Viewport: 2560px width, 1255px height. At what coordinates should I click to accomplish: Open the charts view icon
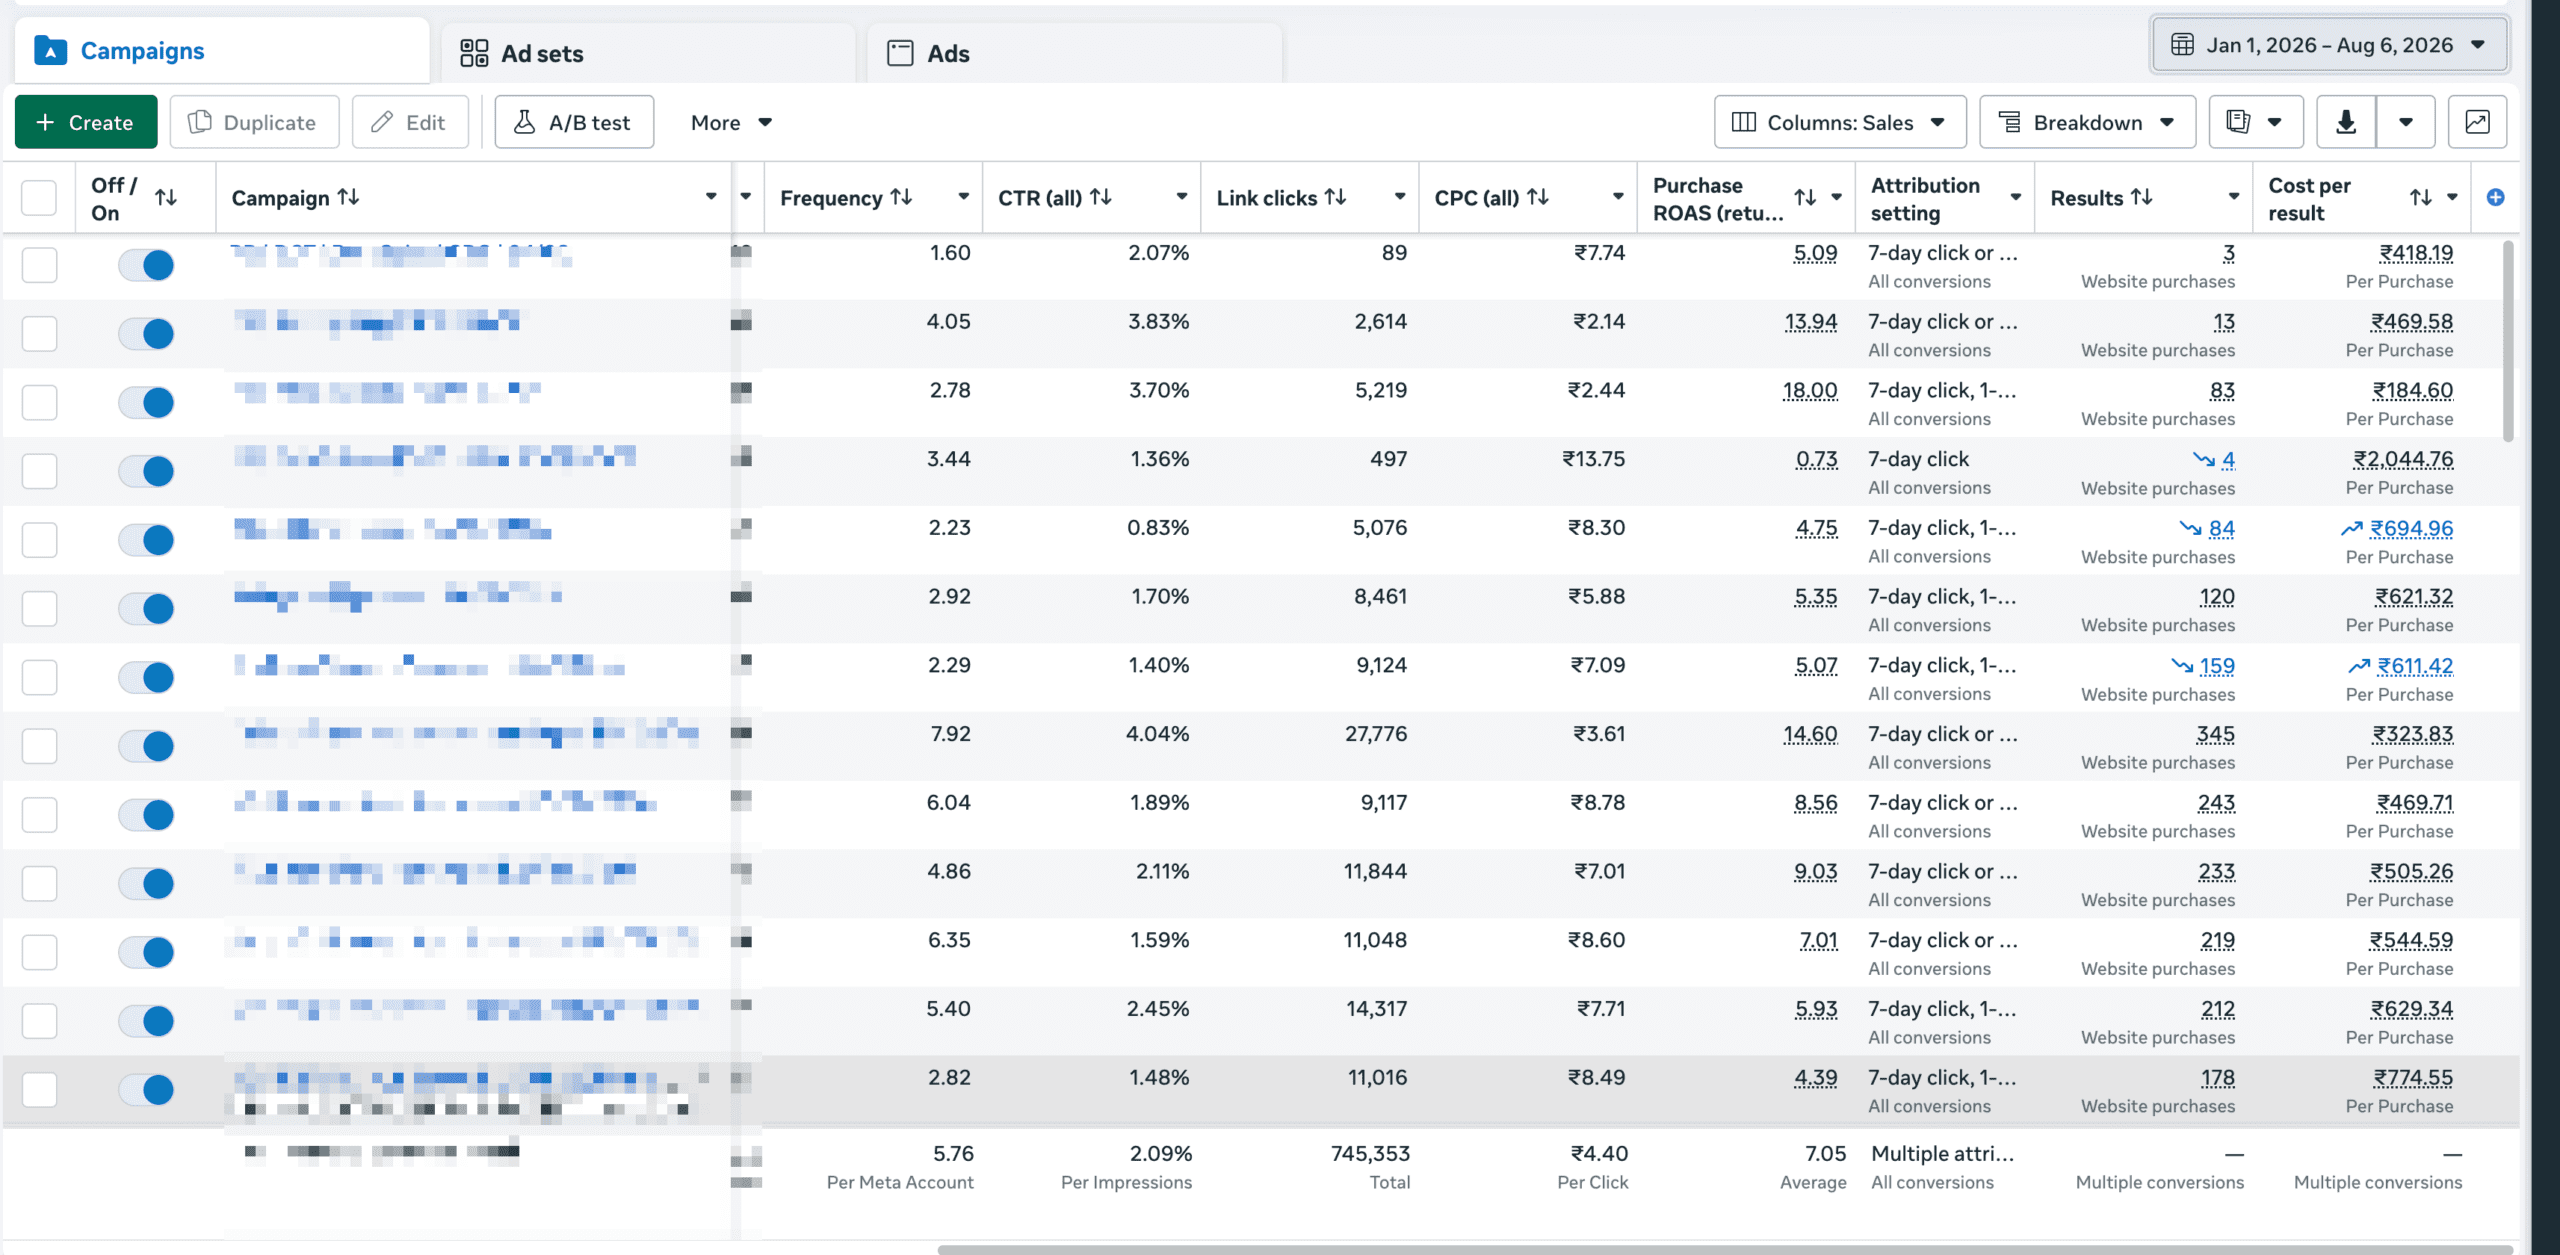[x=2477, y=122]
